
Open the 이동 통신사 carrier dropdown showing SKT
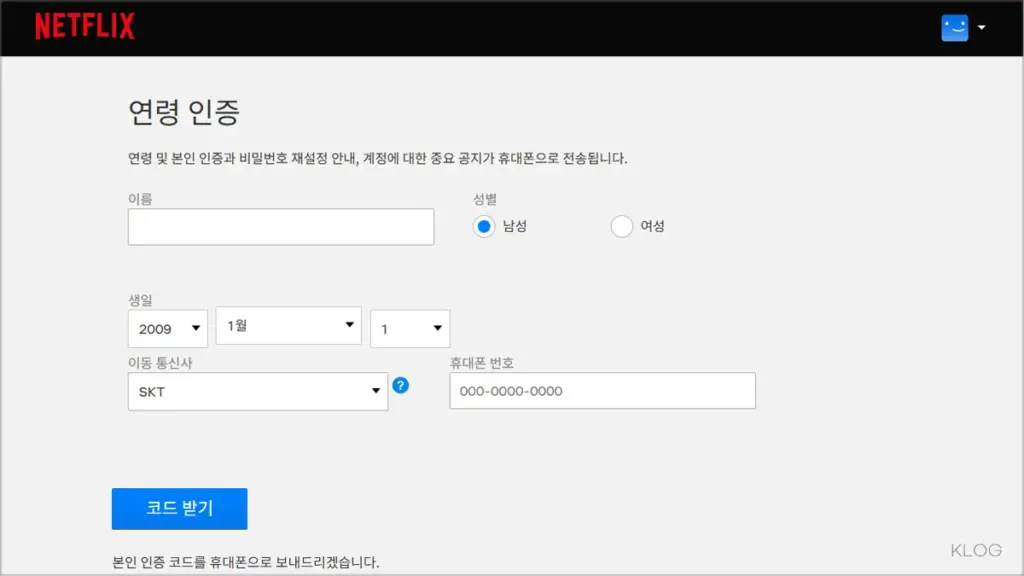(x=257, y=390)
